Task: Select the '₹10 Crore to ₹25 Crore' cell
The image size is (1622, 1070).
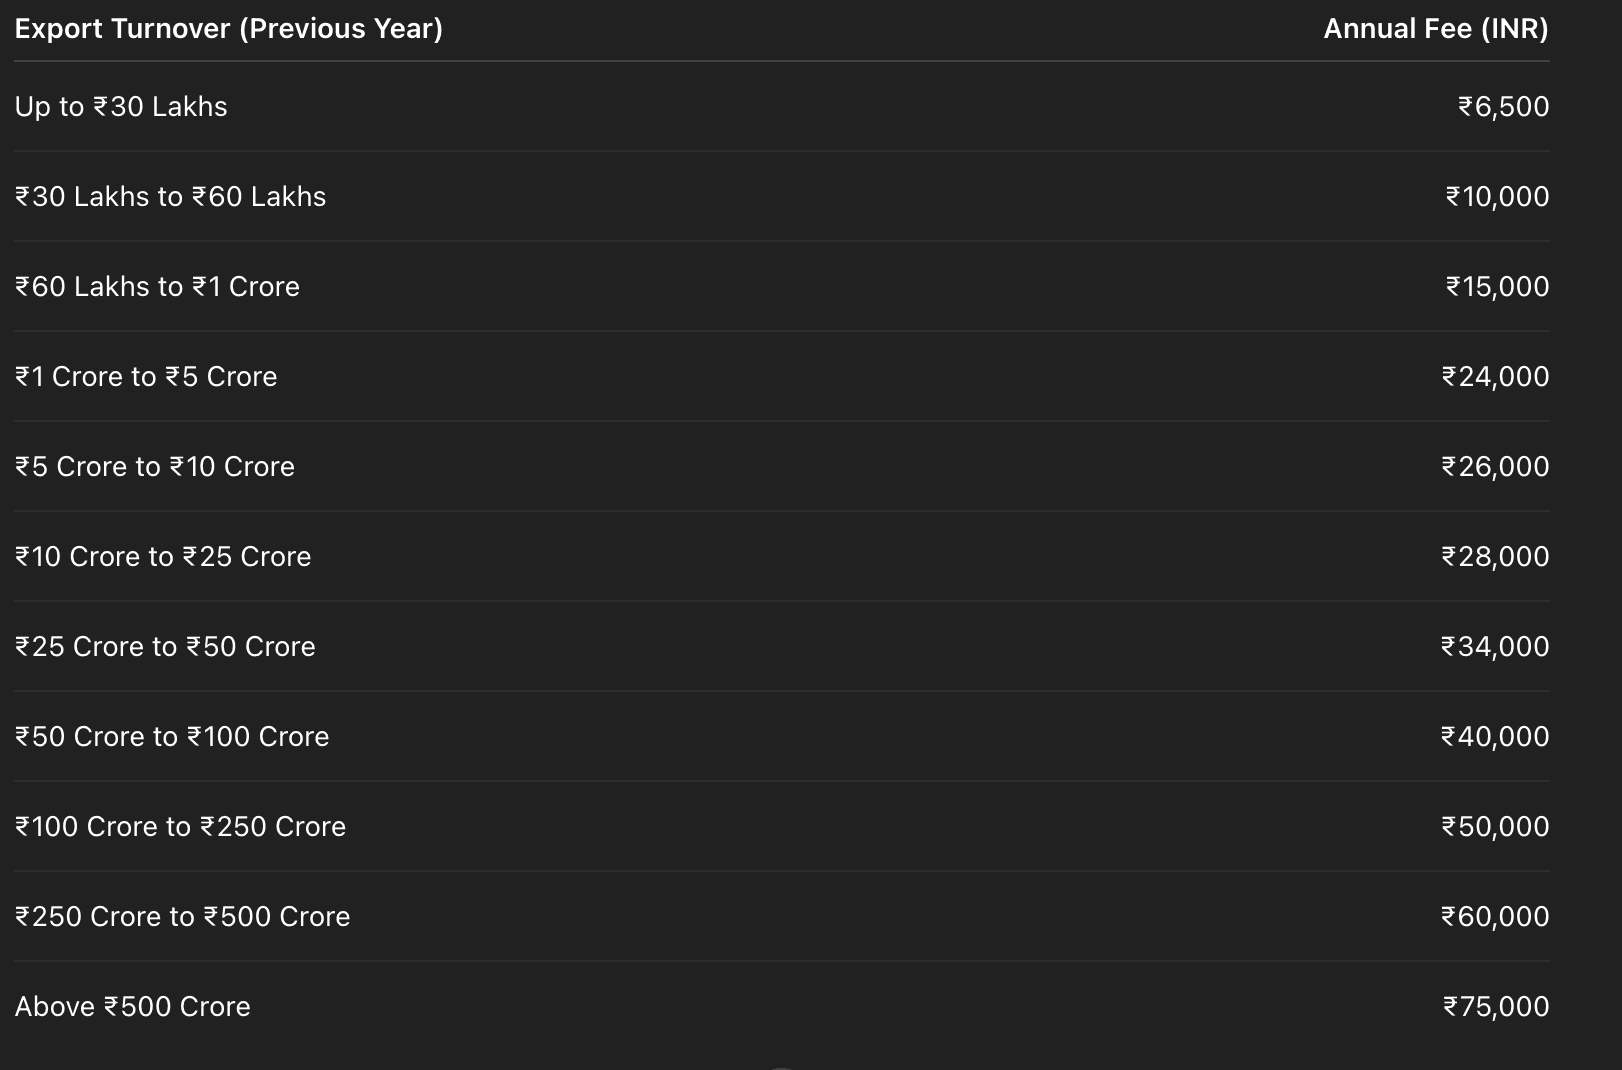Action: click(x=163, y=557)
